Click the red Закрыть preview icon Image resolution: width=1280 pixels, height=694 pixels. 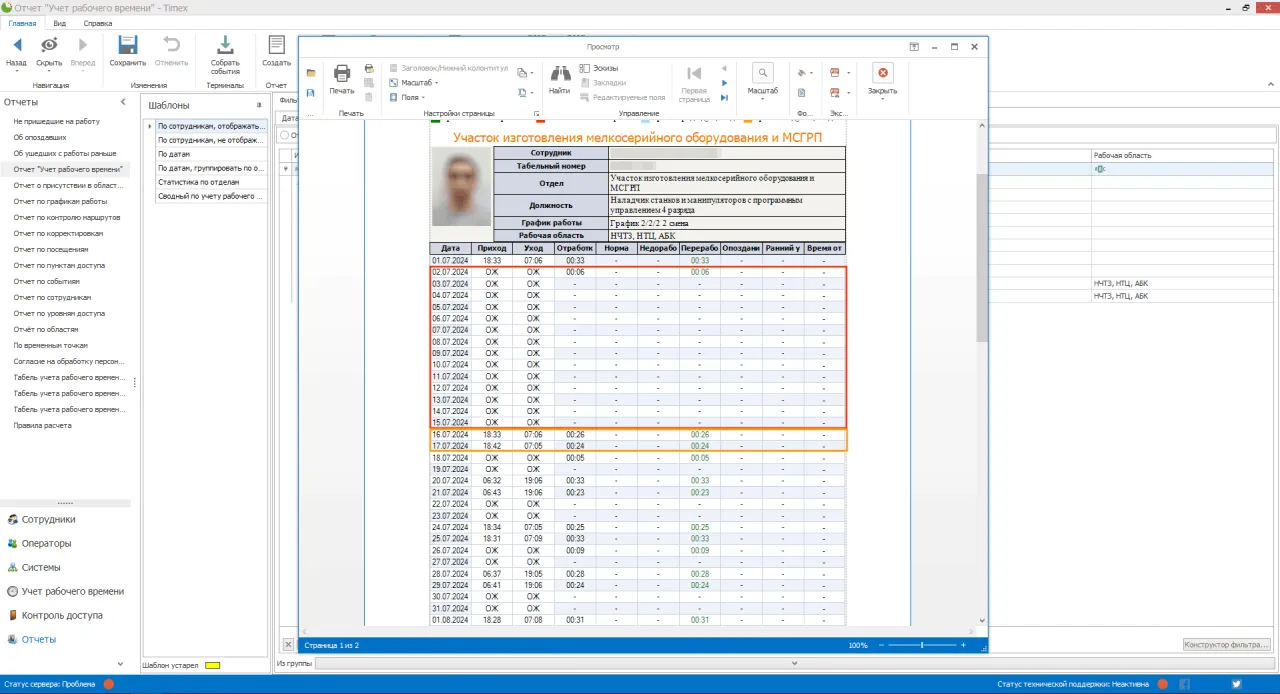point(882,73)
